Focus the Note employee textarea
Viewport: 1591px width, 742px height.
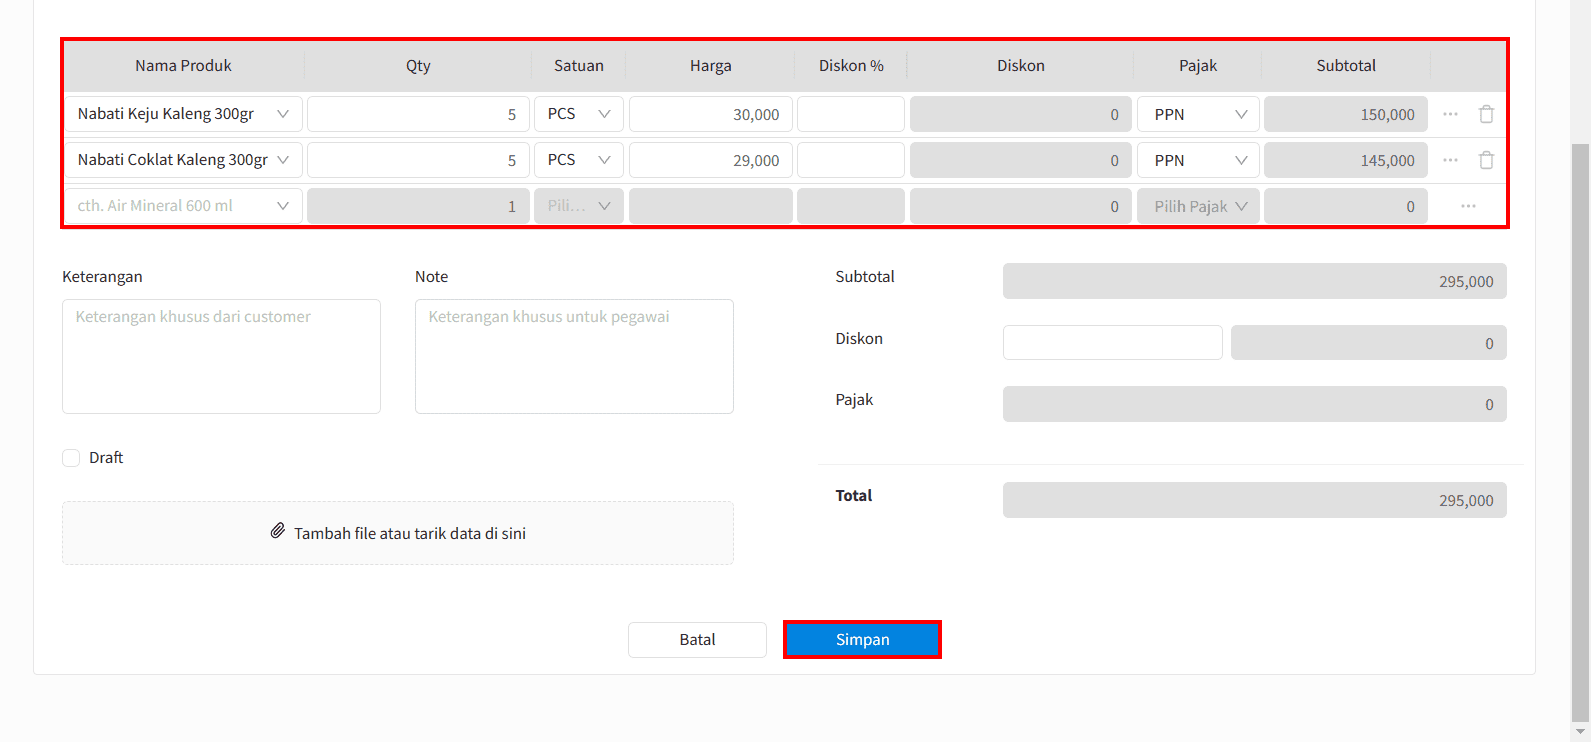(x=574, y=356)
